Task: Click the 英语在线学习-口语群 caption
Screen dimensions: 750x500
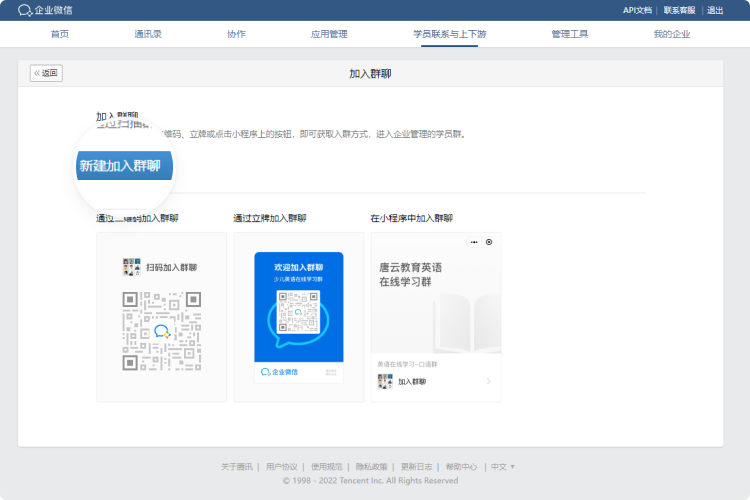Action: coord(407,364)
